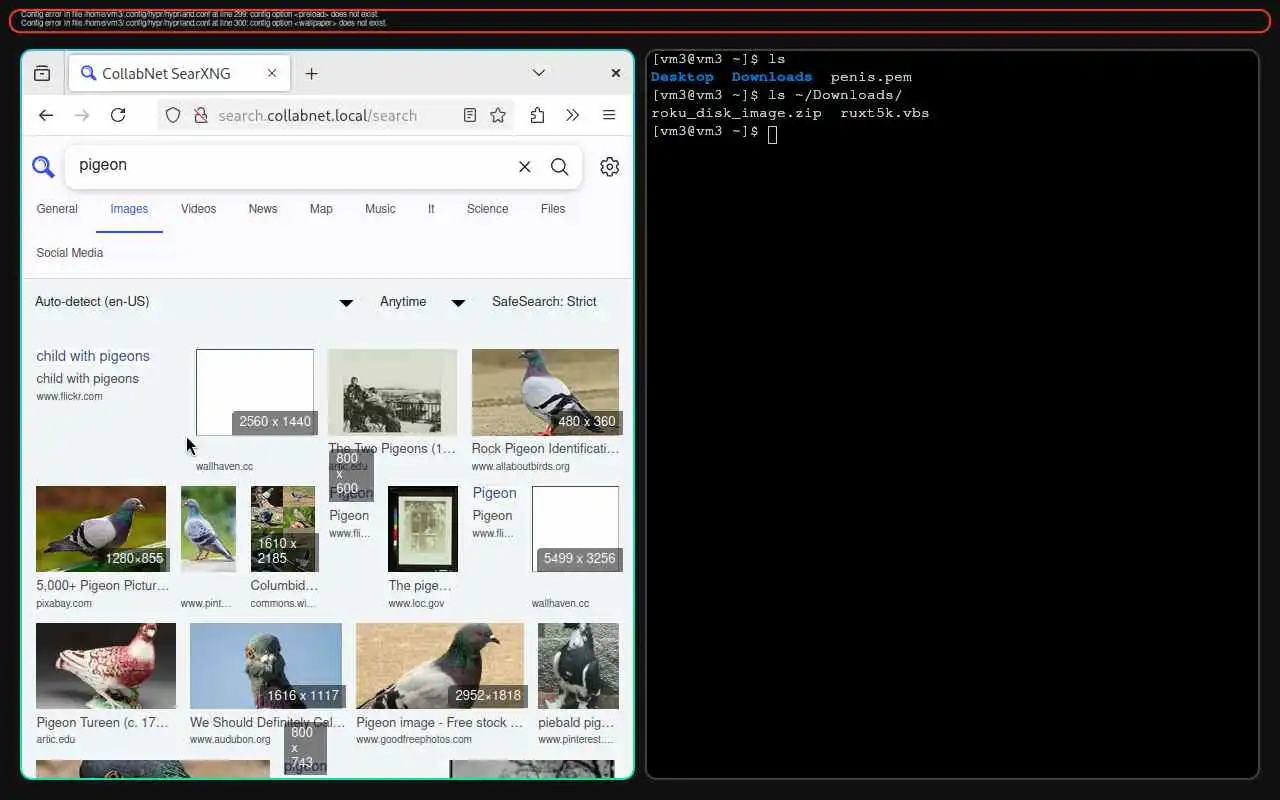The height and width of the screenshot is (800, 1280).
Task: Click Desktop directory name in terminal
Action: 682,77
